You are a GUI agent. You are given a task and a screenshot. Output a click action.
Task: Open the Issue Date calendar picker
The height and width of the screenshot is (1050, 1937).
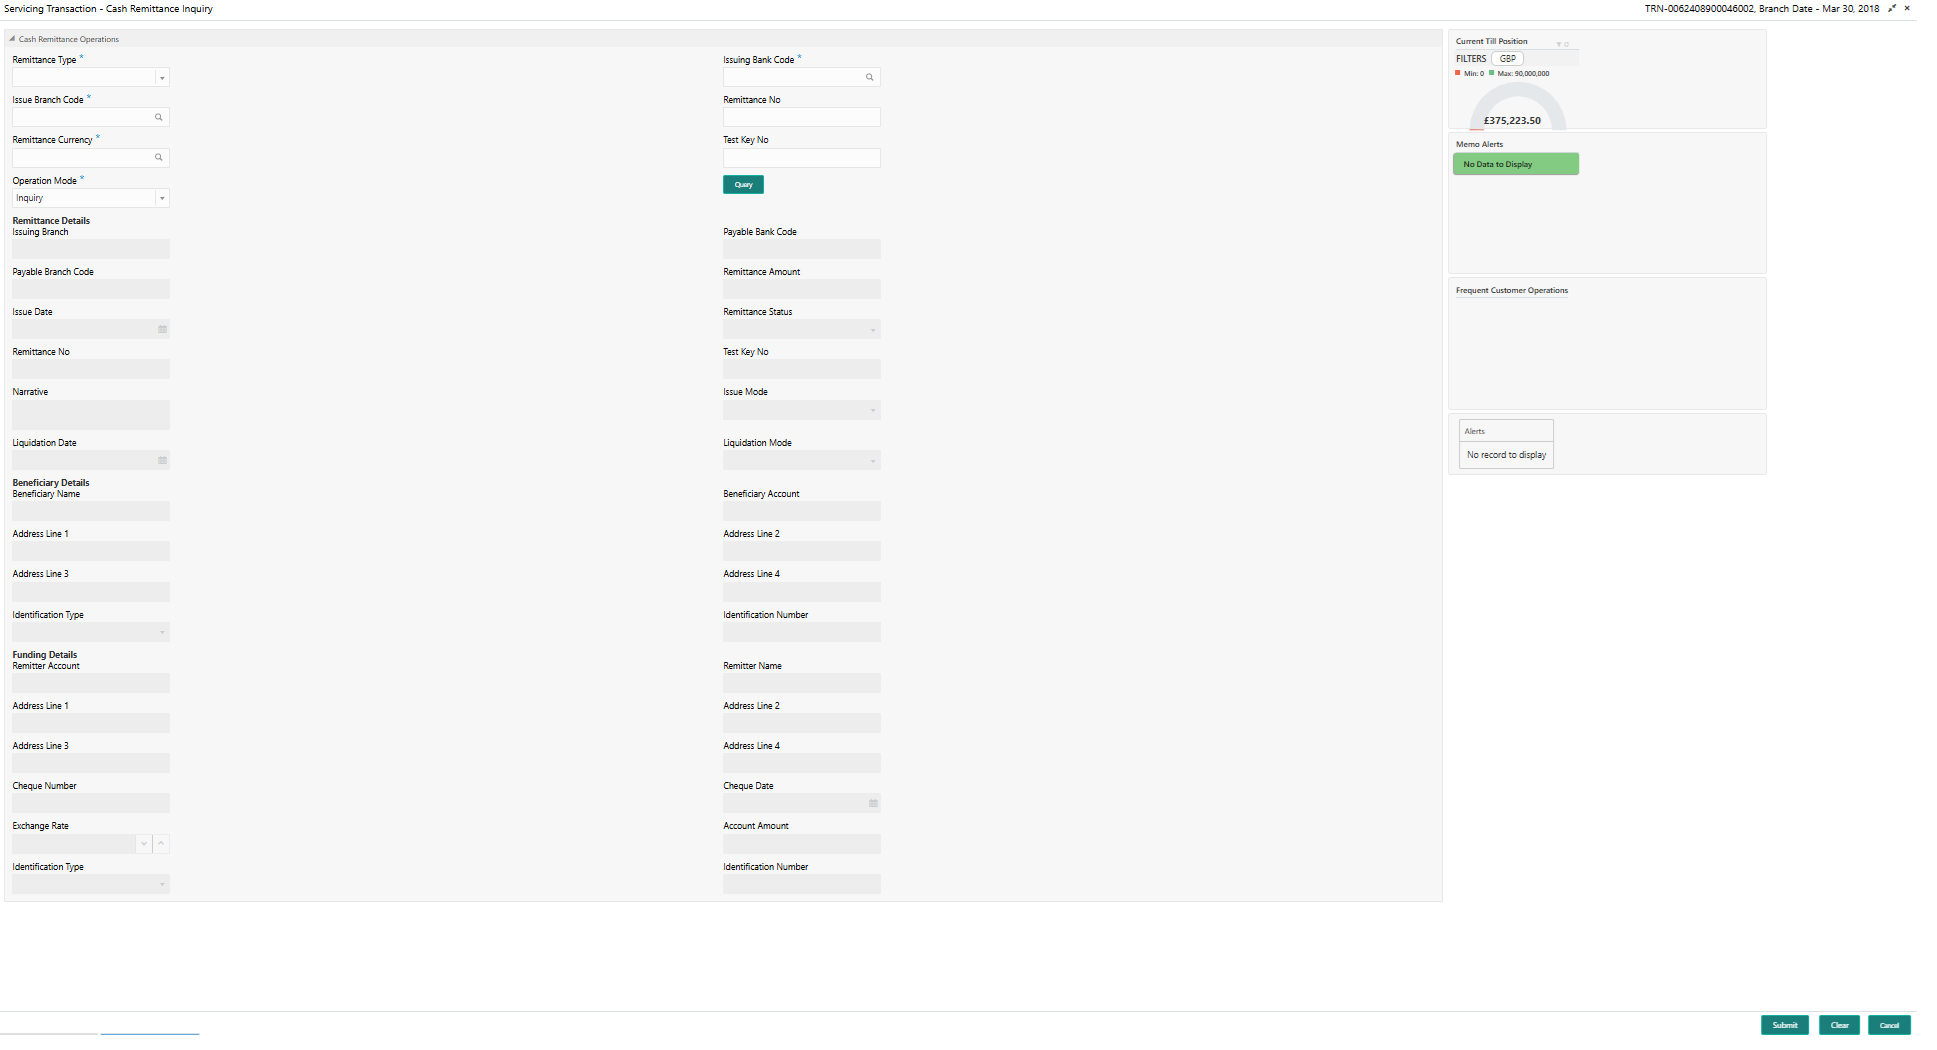[162, 330]
